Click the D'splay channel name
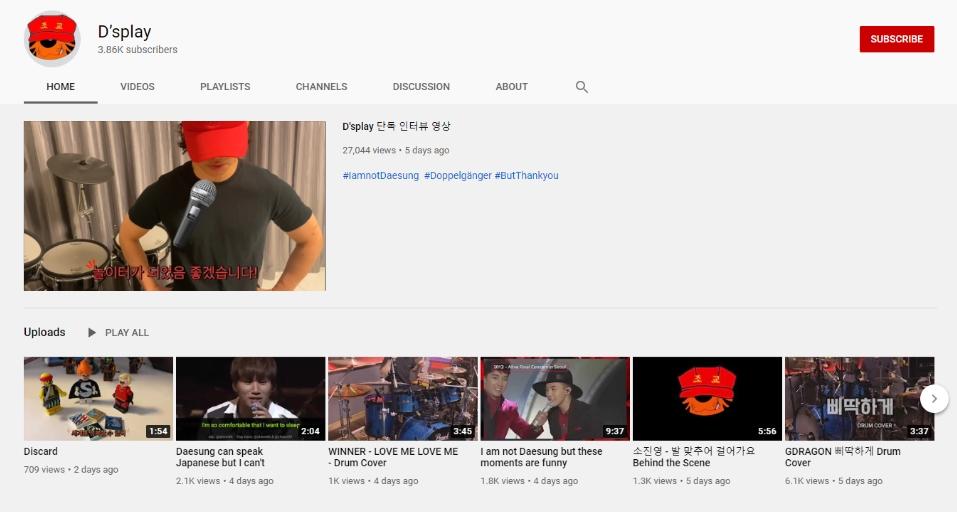The width and height of the screenshot is (957, 512). pos(125,32)
